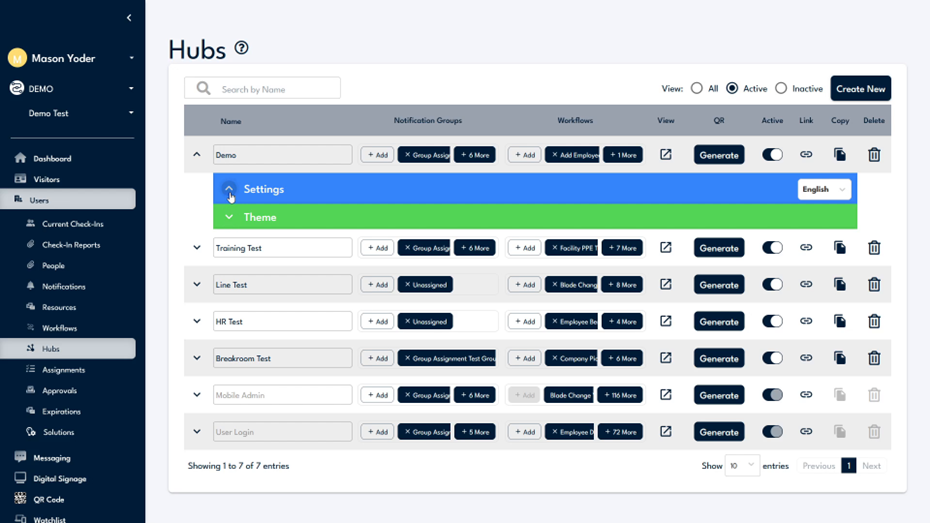This screenshot has width=930, height=523.
Task: Collapse the left sidebar with arrow icon
Action: pyautogui.click(x=129, y=18)
